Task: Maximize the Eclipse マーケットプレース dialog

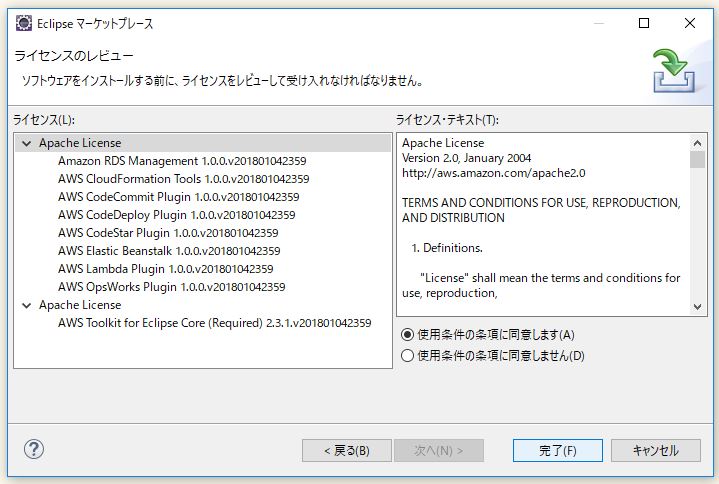Action: 644,23
